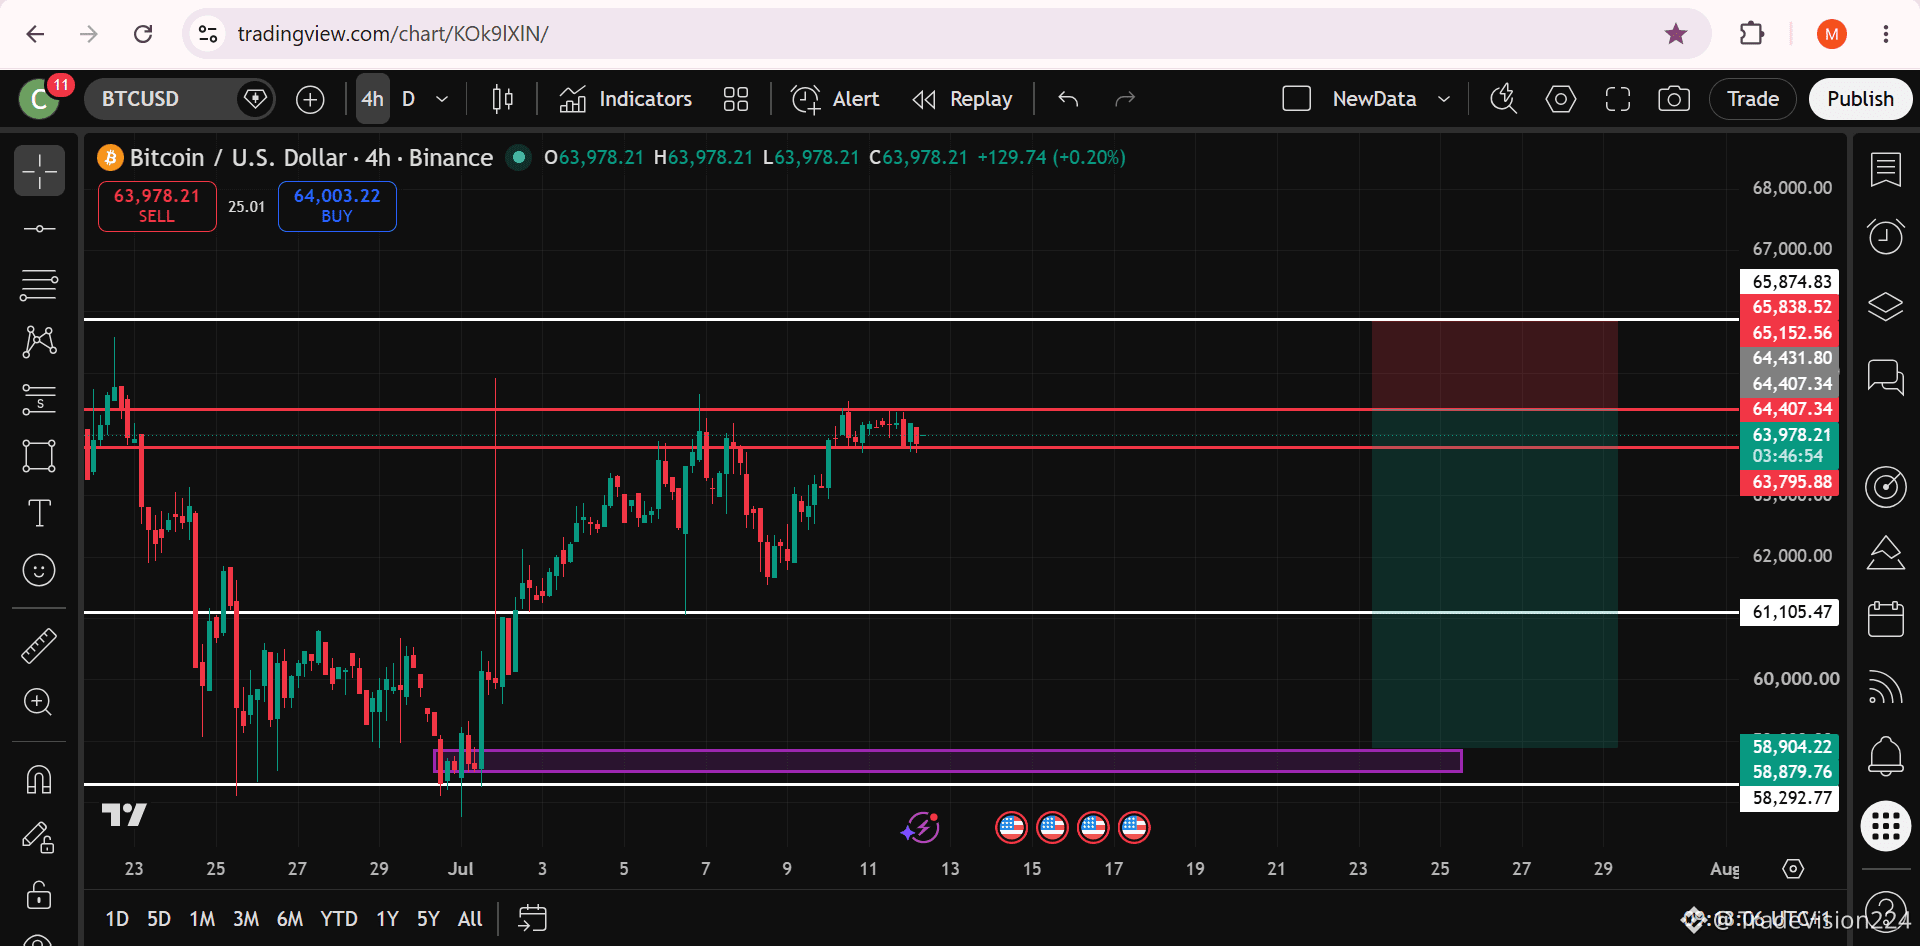Open the chats speech bubbles panel

tap(1886, 377)
